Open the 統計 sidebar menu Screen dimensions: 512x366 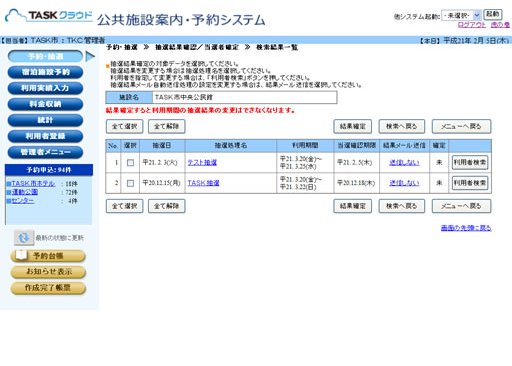[x=45, y=120]
